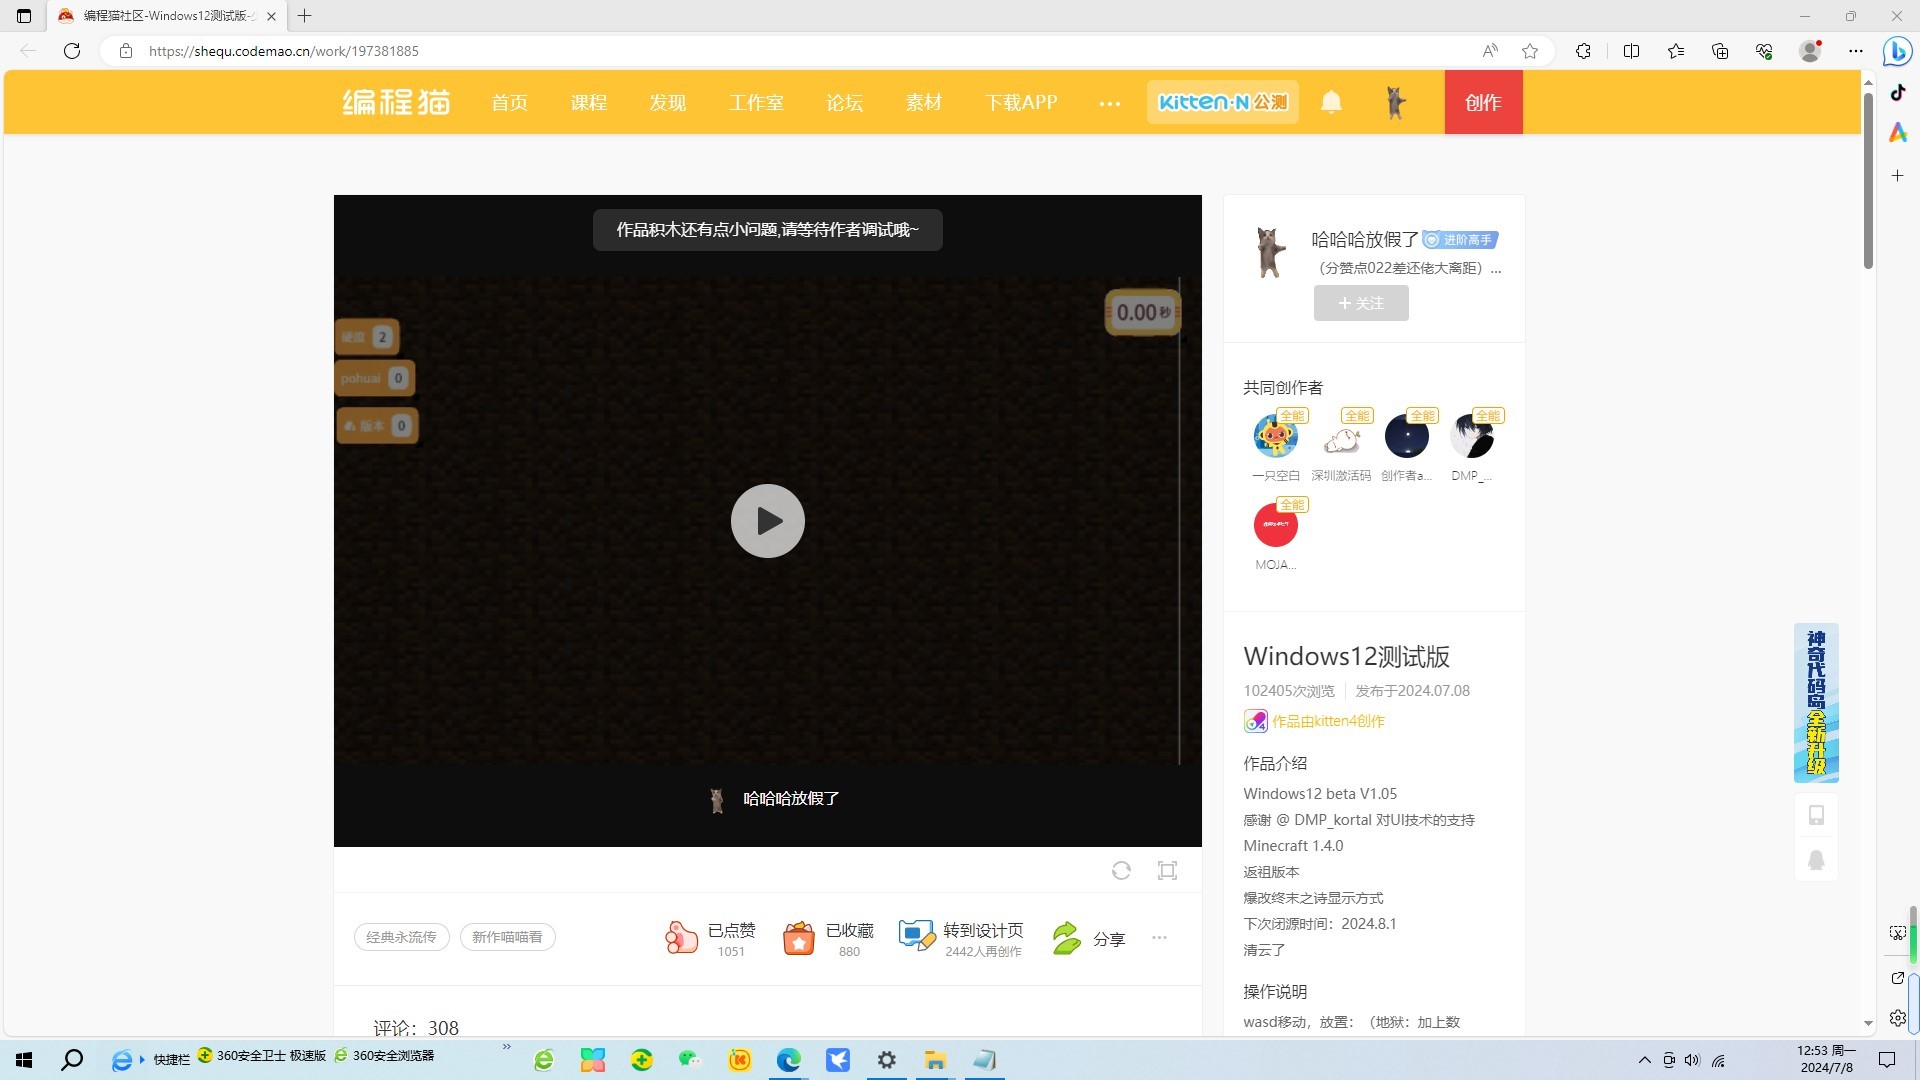
Task: Click the Codemao logo in the header
Action: point(396,102)
